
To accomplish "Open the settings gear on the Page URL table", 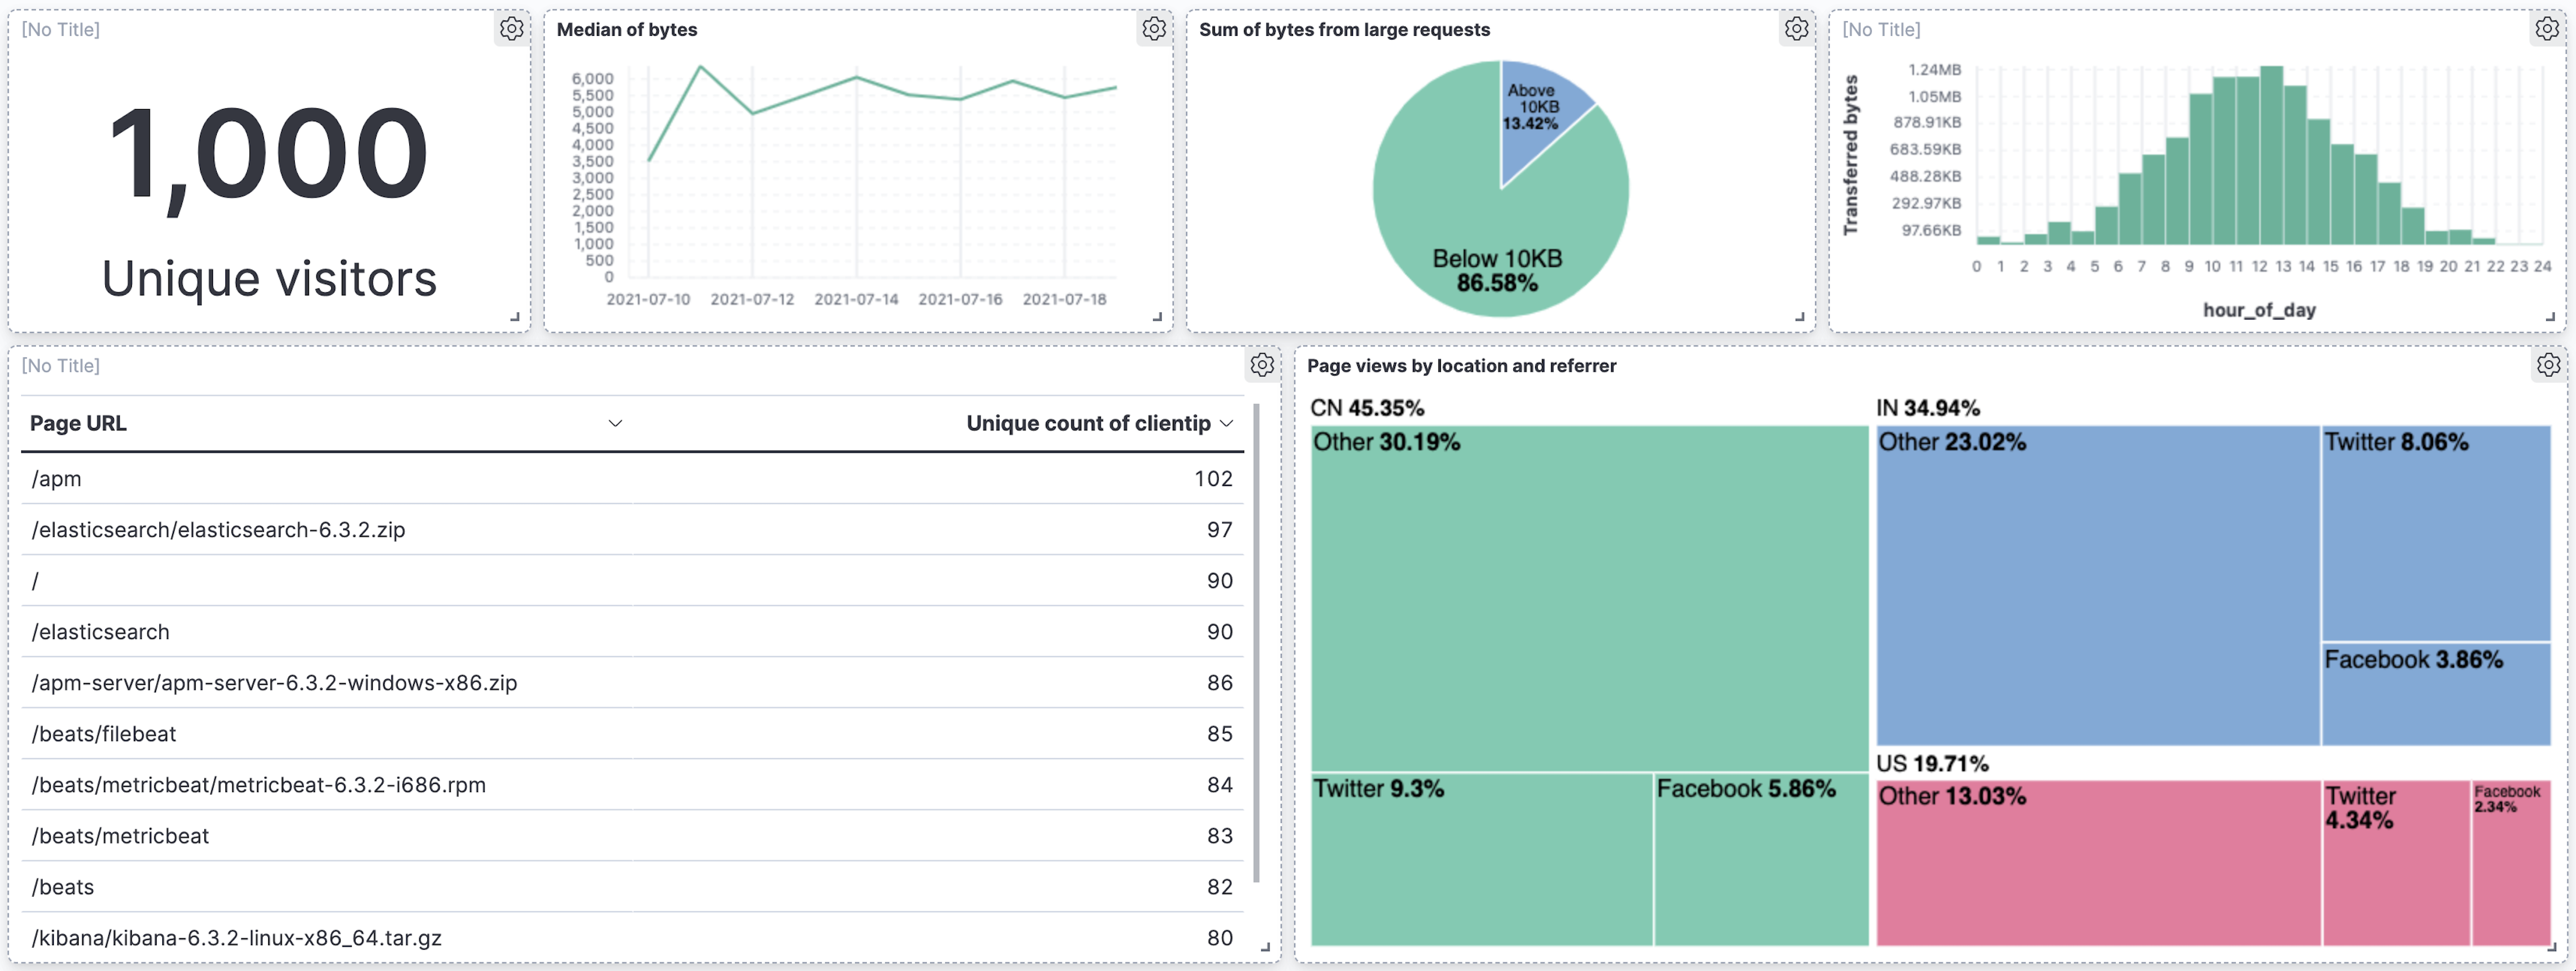I will point(1263,366).
